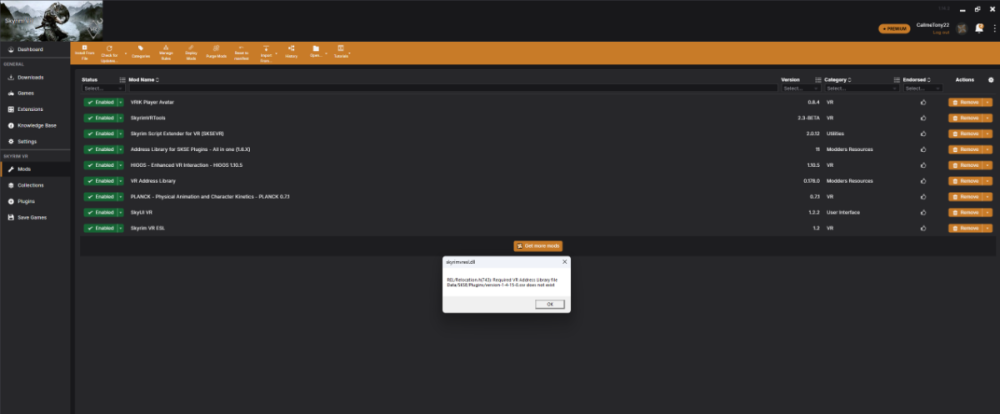Click the Skyrim VR game banner thumbnail
1000x414 pixels.
[x=52, y=21]
